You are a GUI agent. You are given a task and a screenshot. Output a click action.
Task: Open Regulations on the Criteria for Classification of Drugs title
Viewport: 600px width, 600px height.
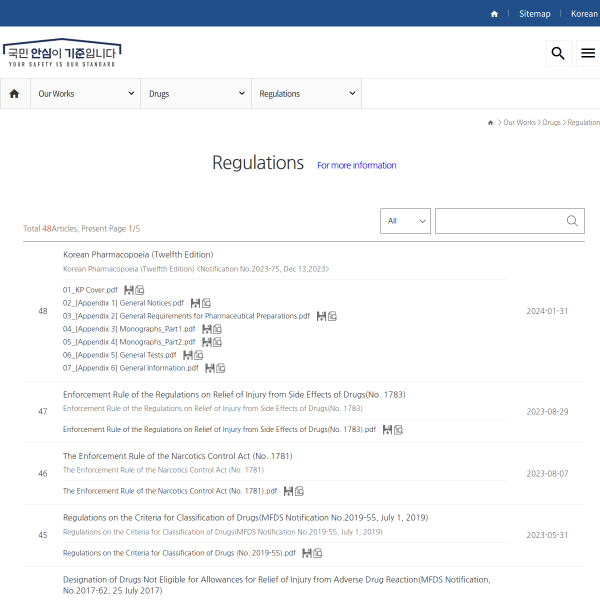click(x=245, y=518)
